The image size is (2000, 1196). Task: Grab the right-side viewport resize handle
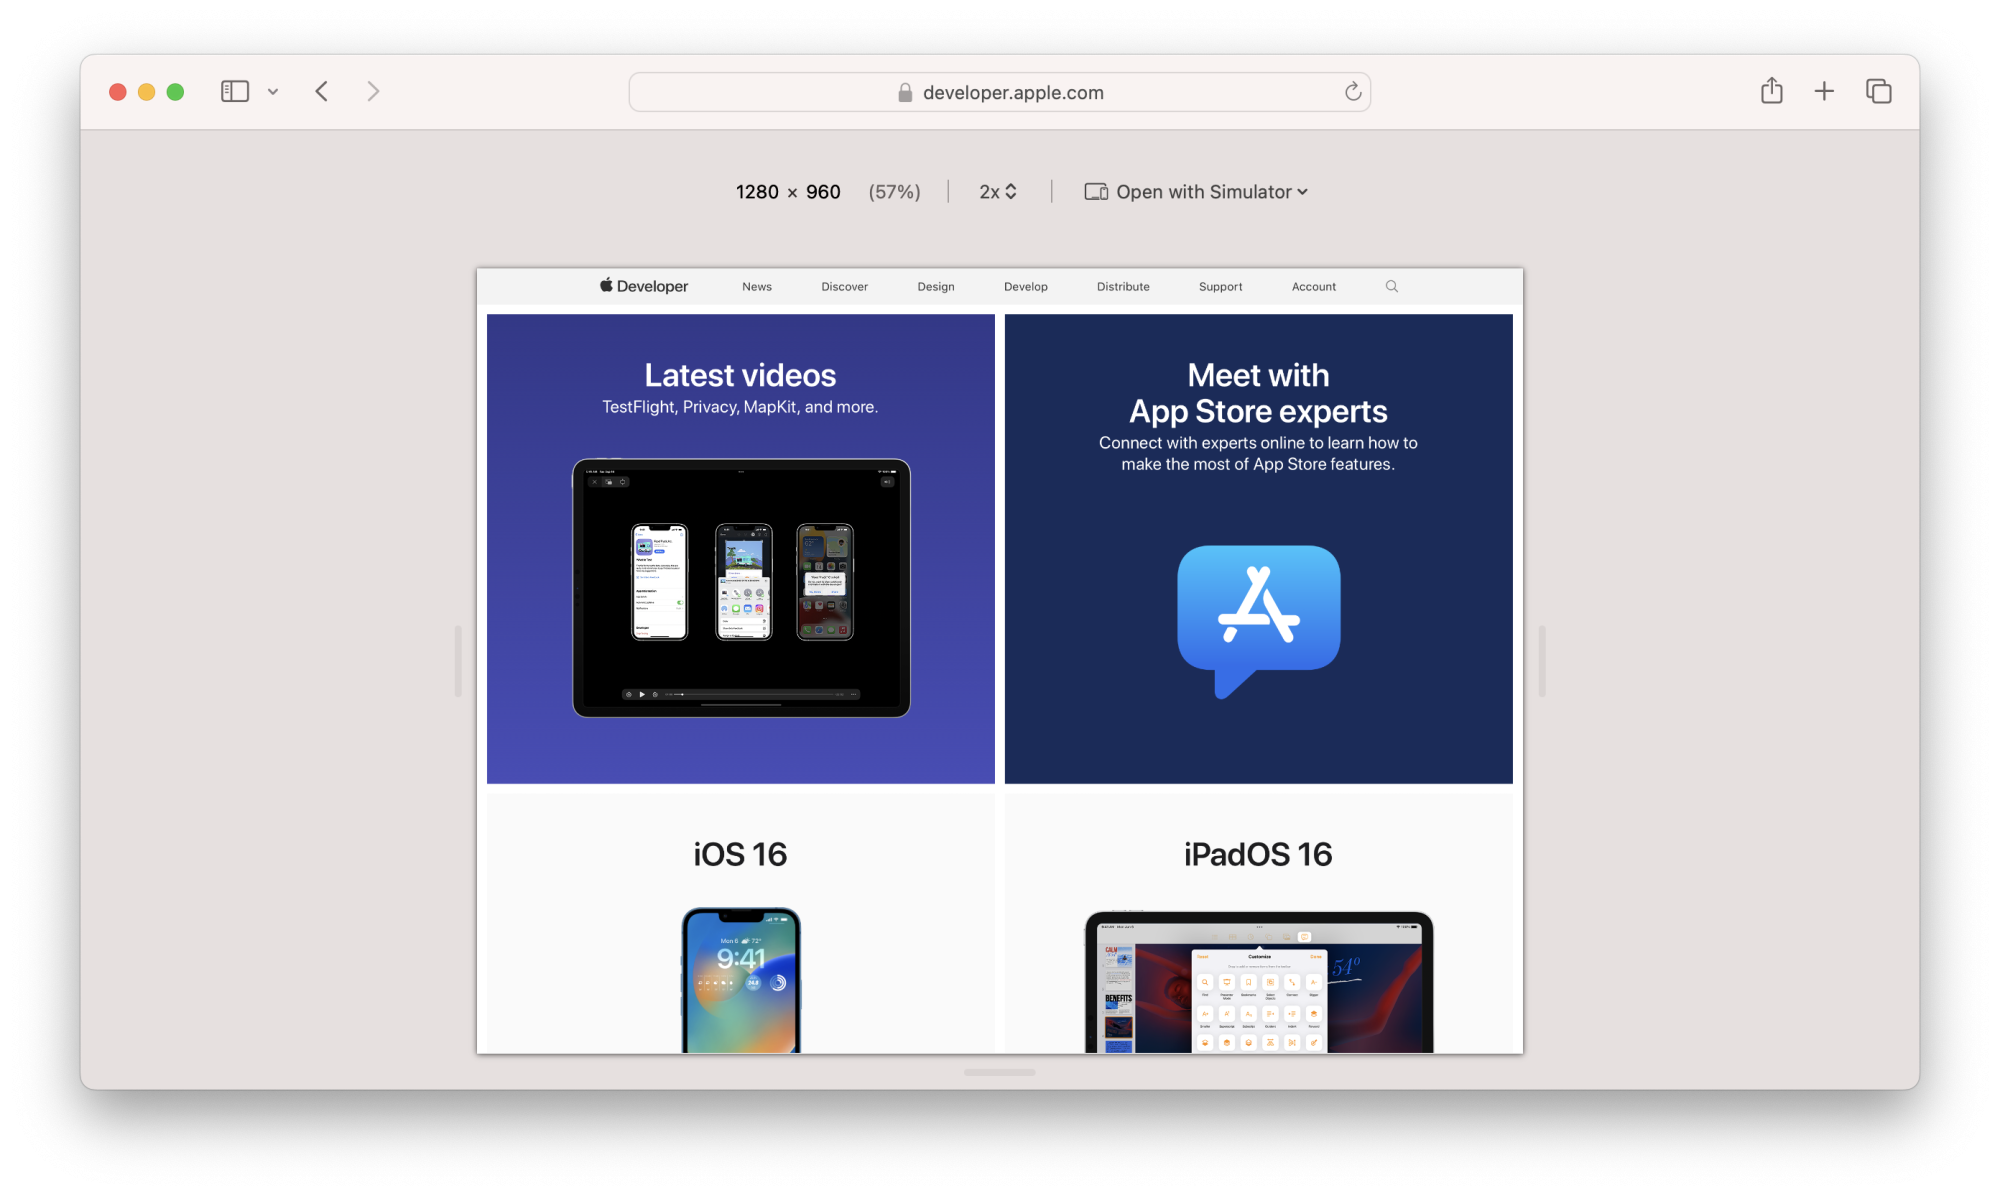1542,661
